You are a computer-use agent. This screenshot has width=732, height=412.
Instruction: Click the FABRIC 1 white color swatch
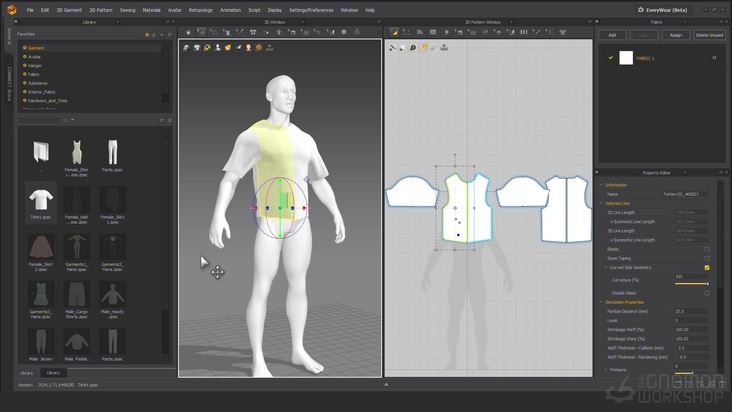pos(626,58)
